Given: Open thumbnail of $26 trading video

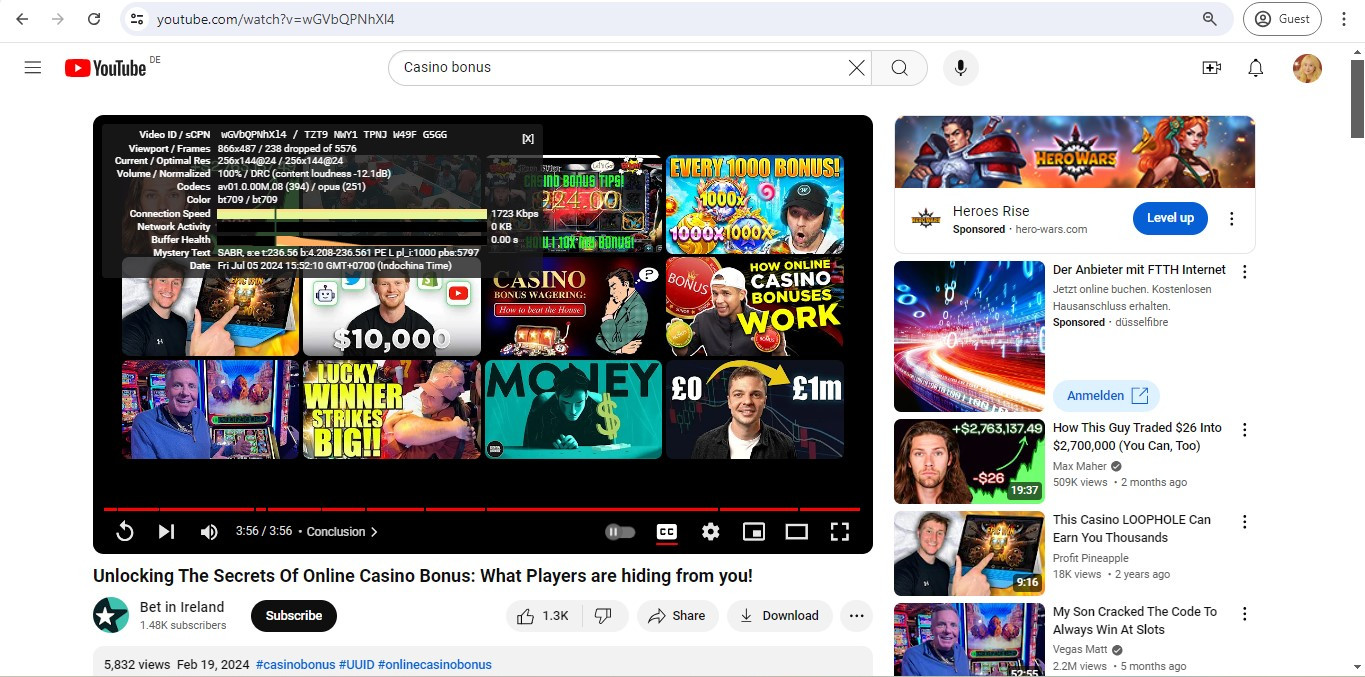Looking at the screenshot, I should tap(969, 461).
